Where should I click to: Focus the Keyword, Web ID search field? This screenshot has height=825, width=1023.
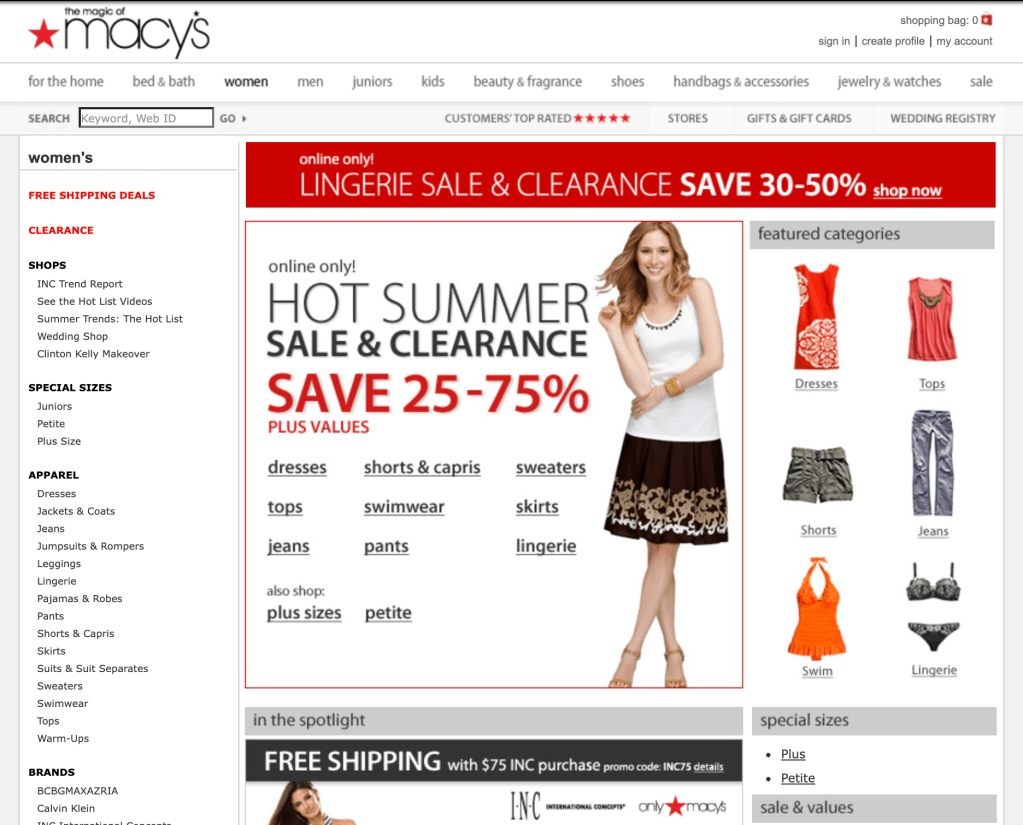[x=146, y=118]
